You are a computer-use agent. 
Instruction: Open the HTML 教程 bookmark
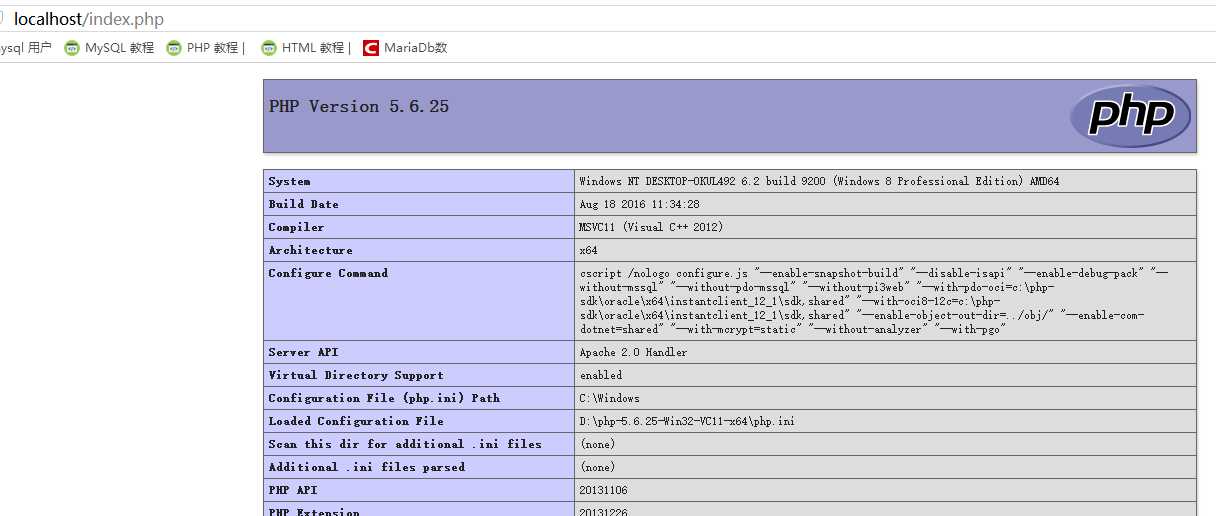tap(305, 48)
